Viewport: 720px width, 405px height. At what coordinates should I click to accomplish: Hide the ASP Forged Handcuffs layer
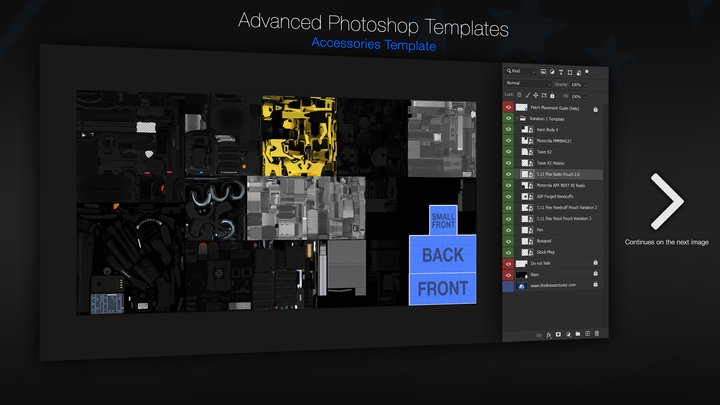[x=508, y=197]
